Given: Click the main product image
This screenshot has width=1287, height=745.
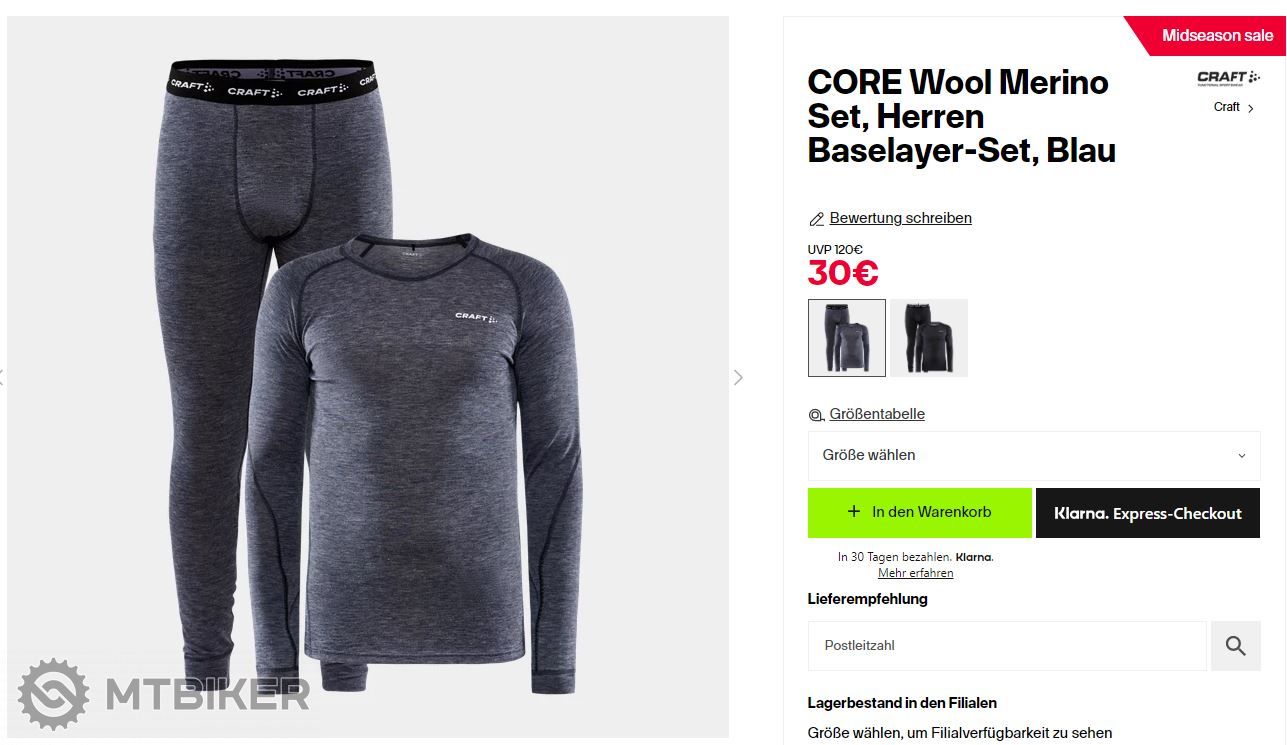Looking at the screenshot, I should [368, 377].
